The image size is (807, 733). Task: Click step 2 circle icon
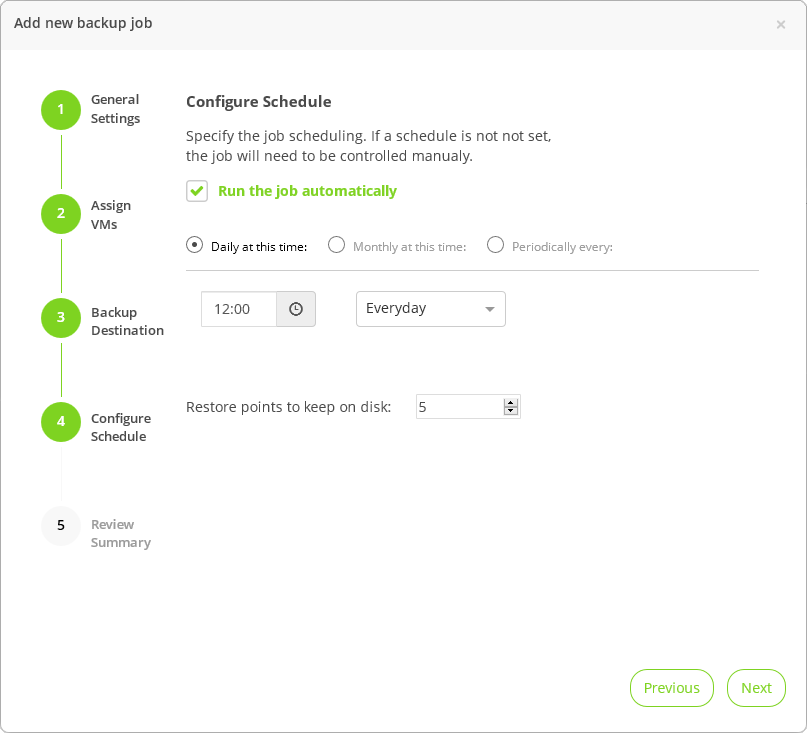61,214
